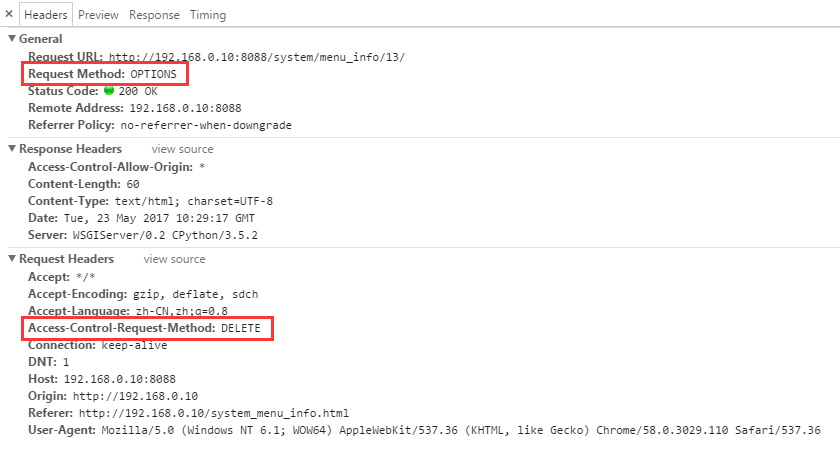This screenshot has height=449, width=840.
Task: View source of Request Headers
Action: 174,259
